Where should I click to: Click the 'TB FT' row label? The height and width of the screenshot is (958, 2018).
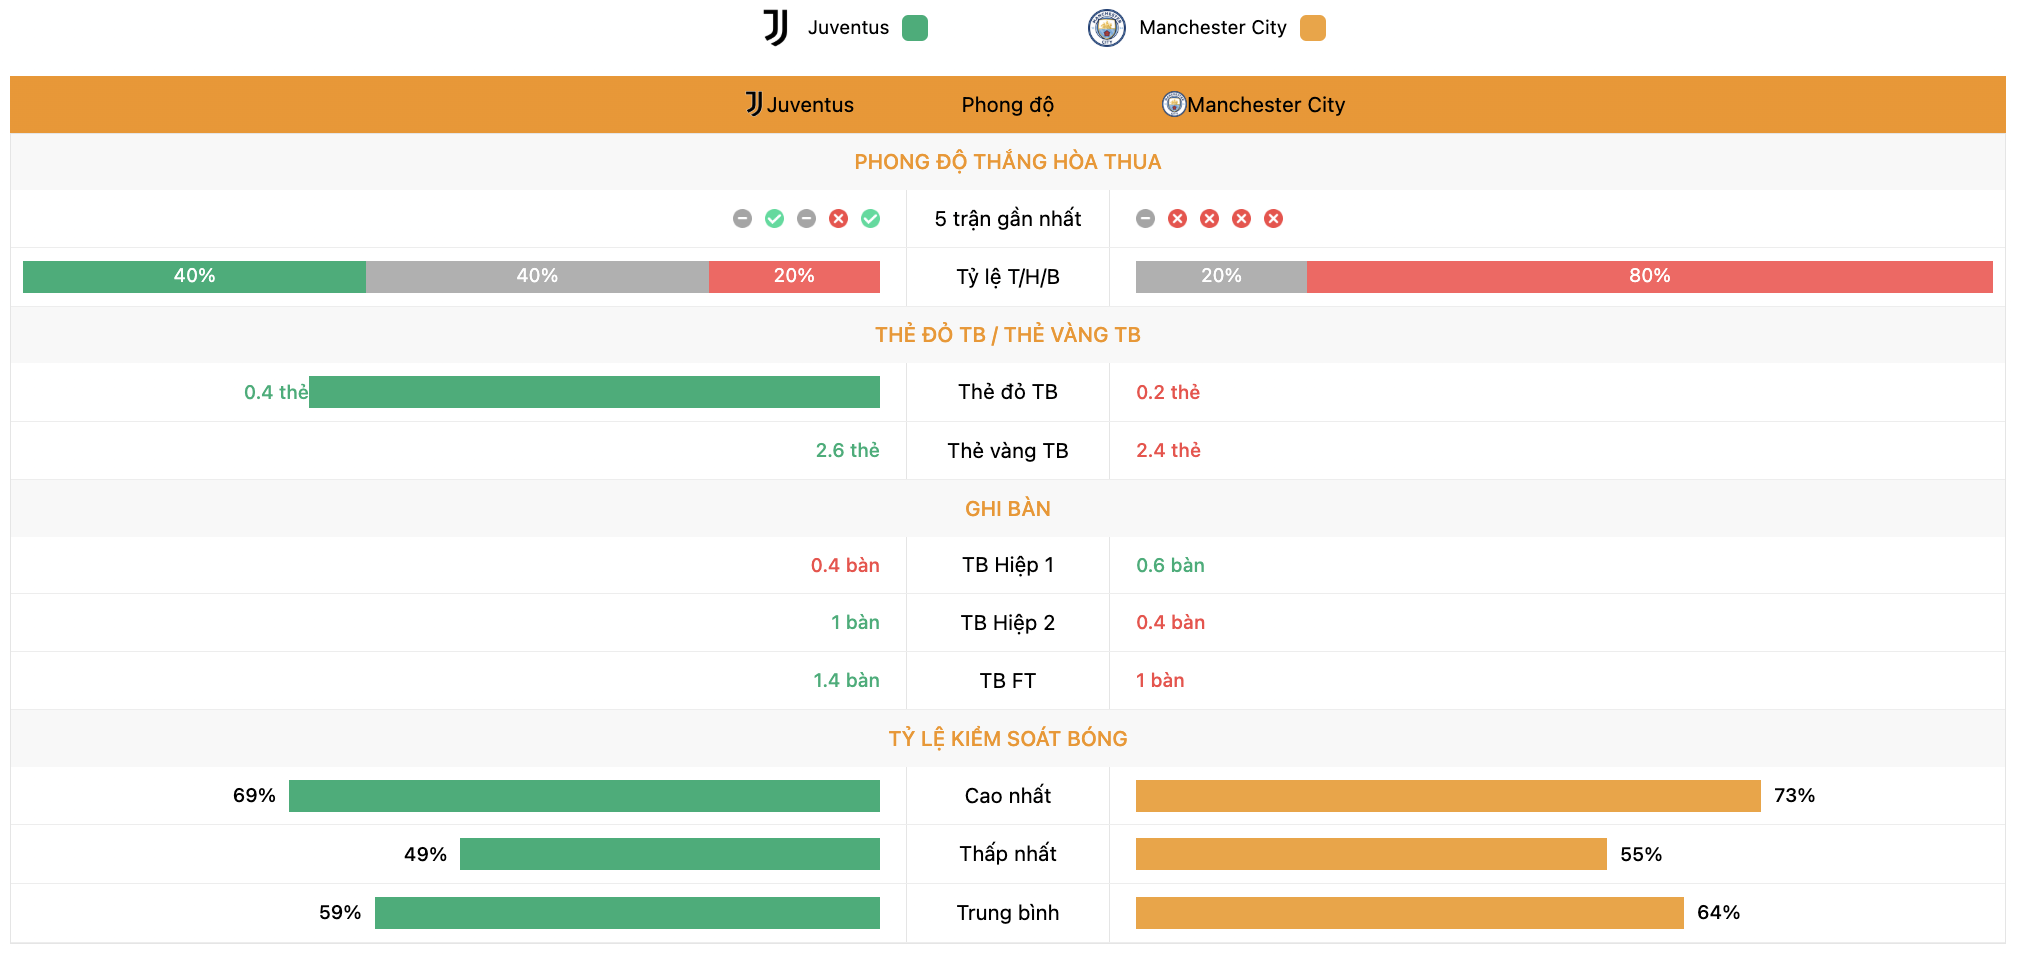(x=1008, y=681)
